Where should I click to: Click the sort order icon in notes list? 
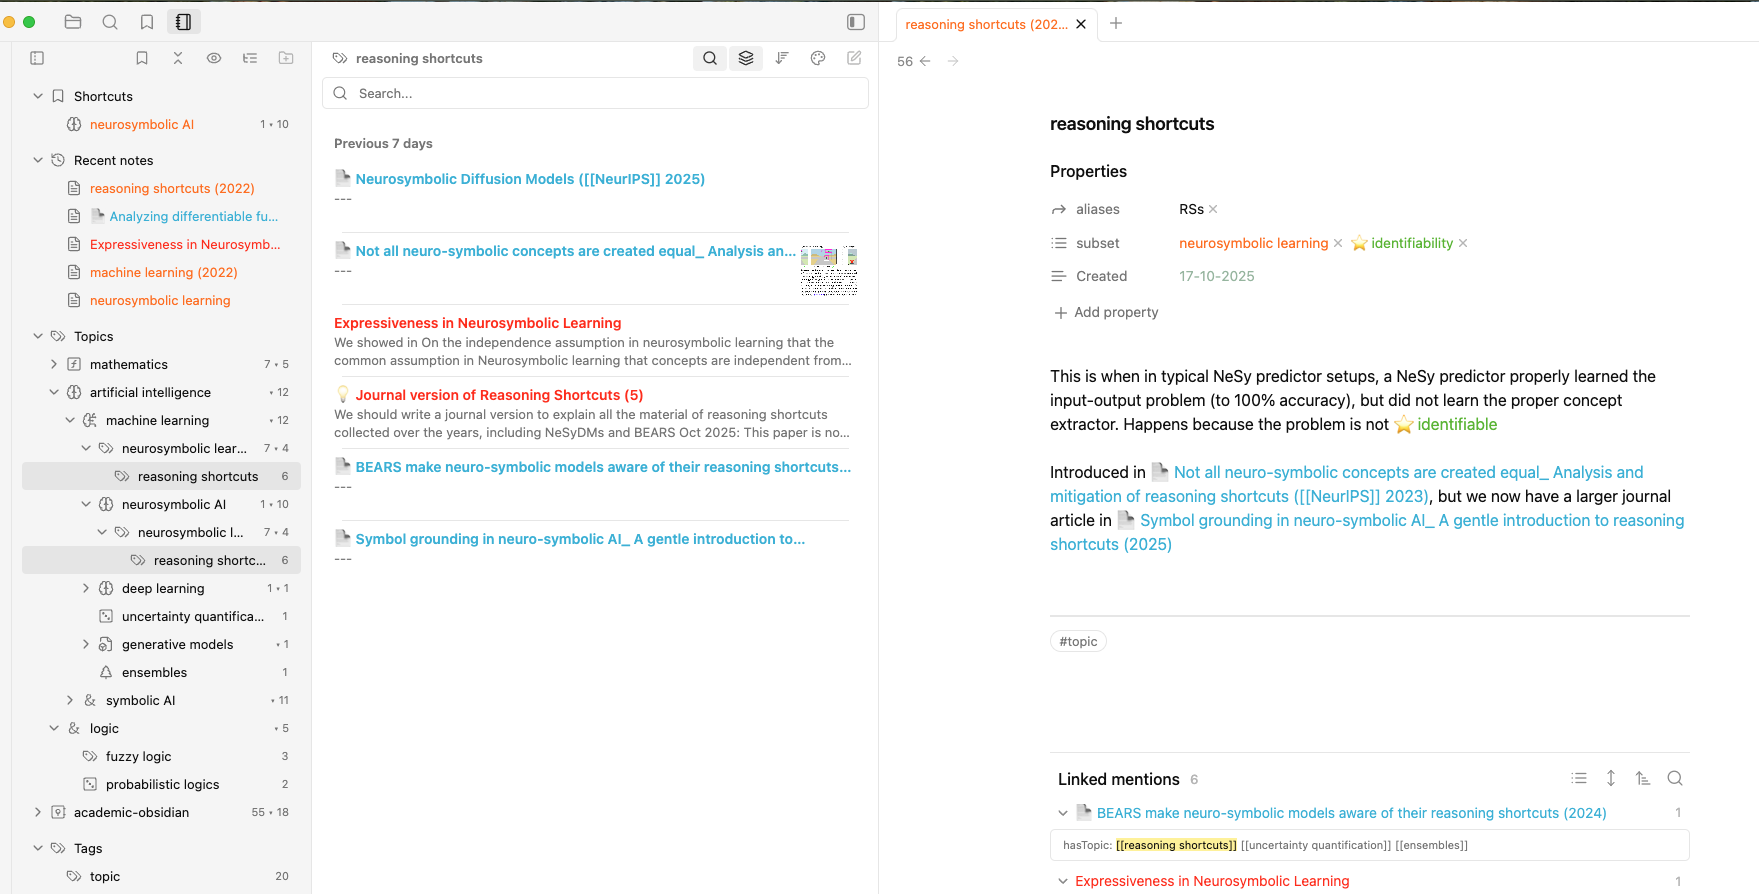pos(782,58)
